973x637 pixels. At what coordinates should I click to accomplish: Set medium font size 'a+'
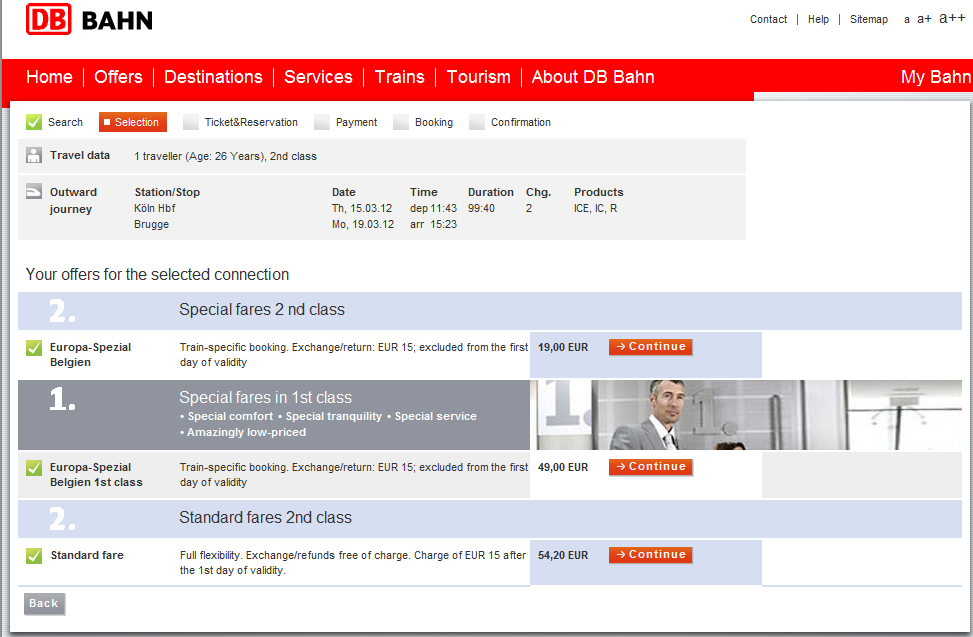click(924, 19)
